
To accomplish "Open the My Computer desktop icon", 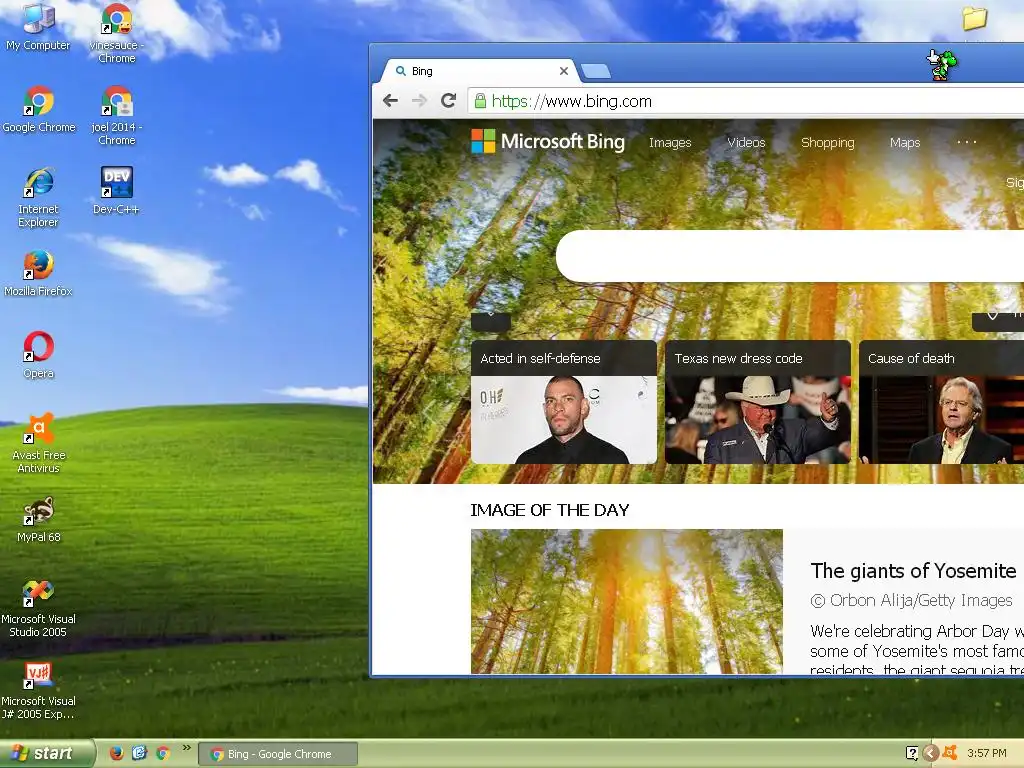I will point(38,26).
